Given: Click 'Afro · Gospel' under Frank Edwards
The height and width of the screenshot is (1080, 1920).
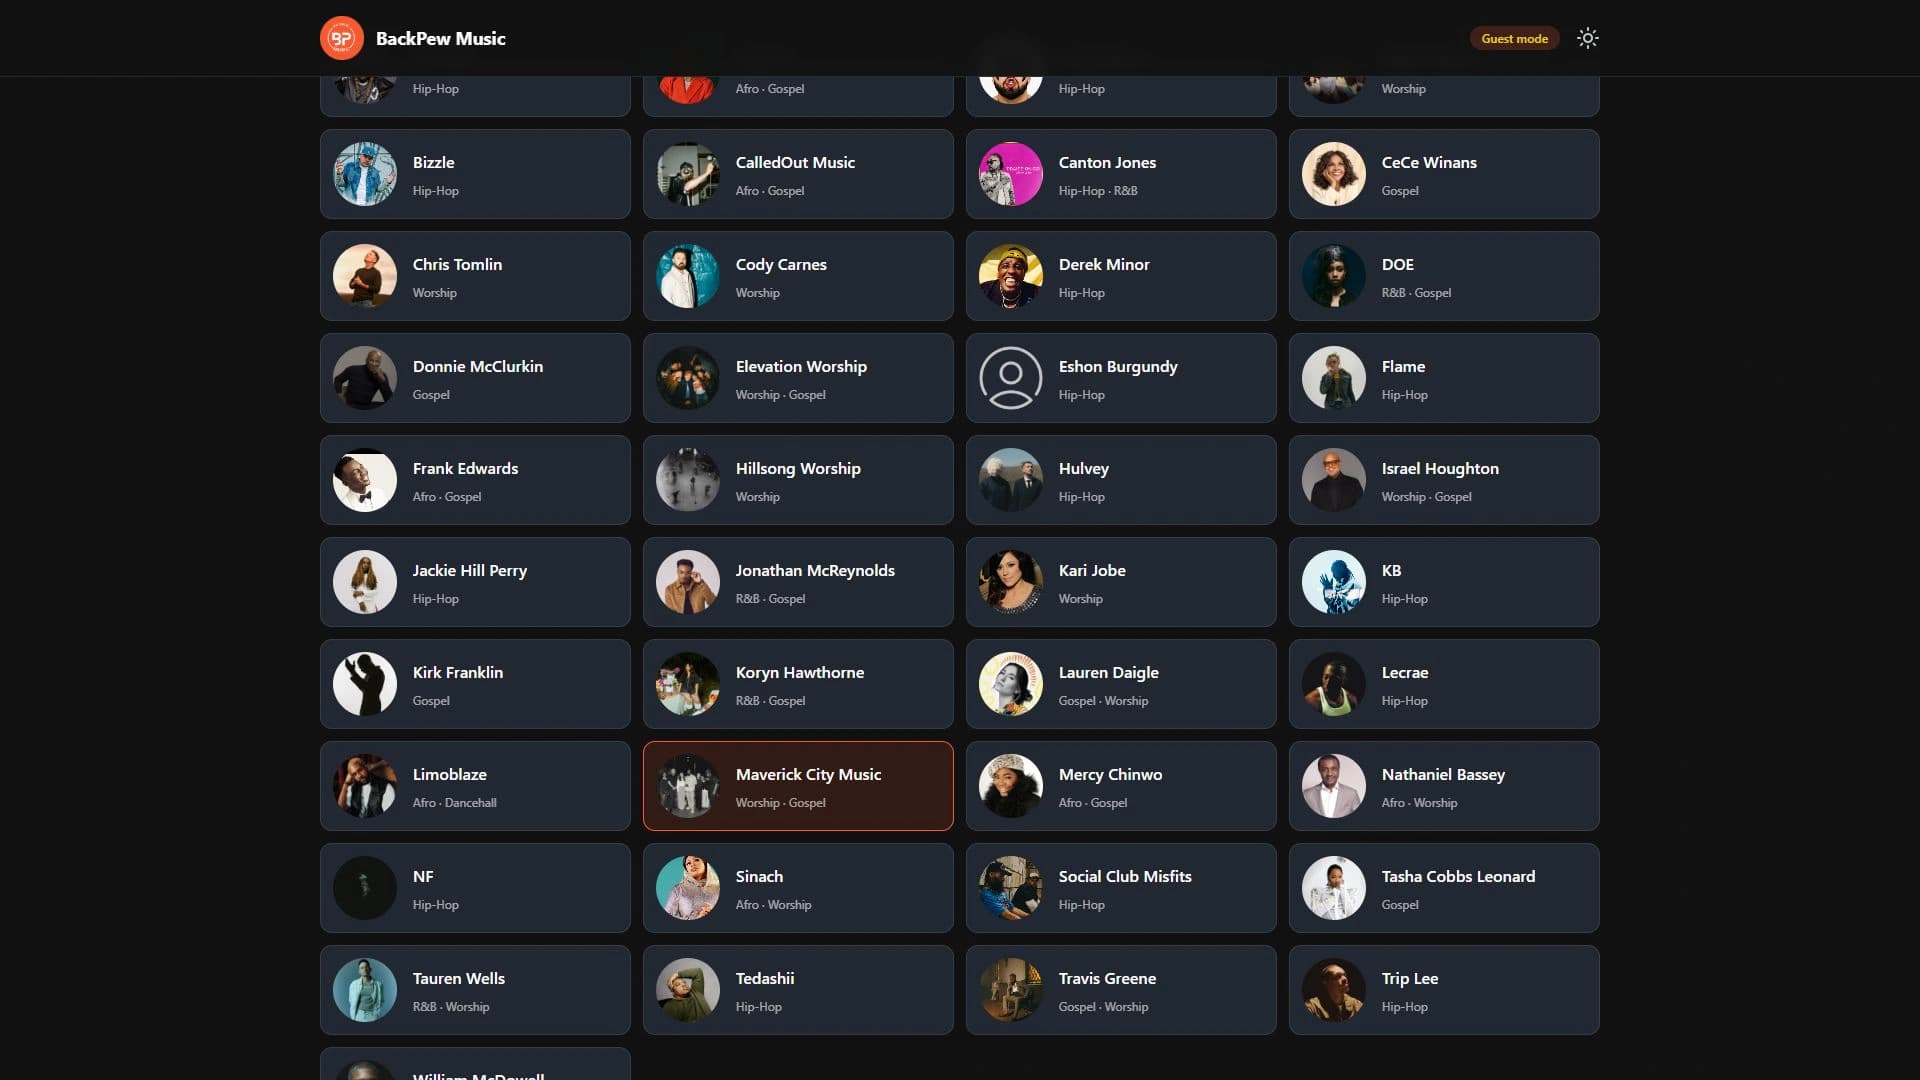Looking at the screenshot, I should pyautogui.click(x=446, y=497).
